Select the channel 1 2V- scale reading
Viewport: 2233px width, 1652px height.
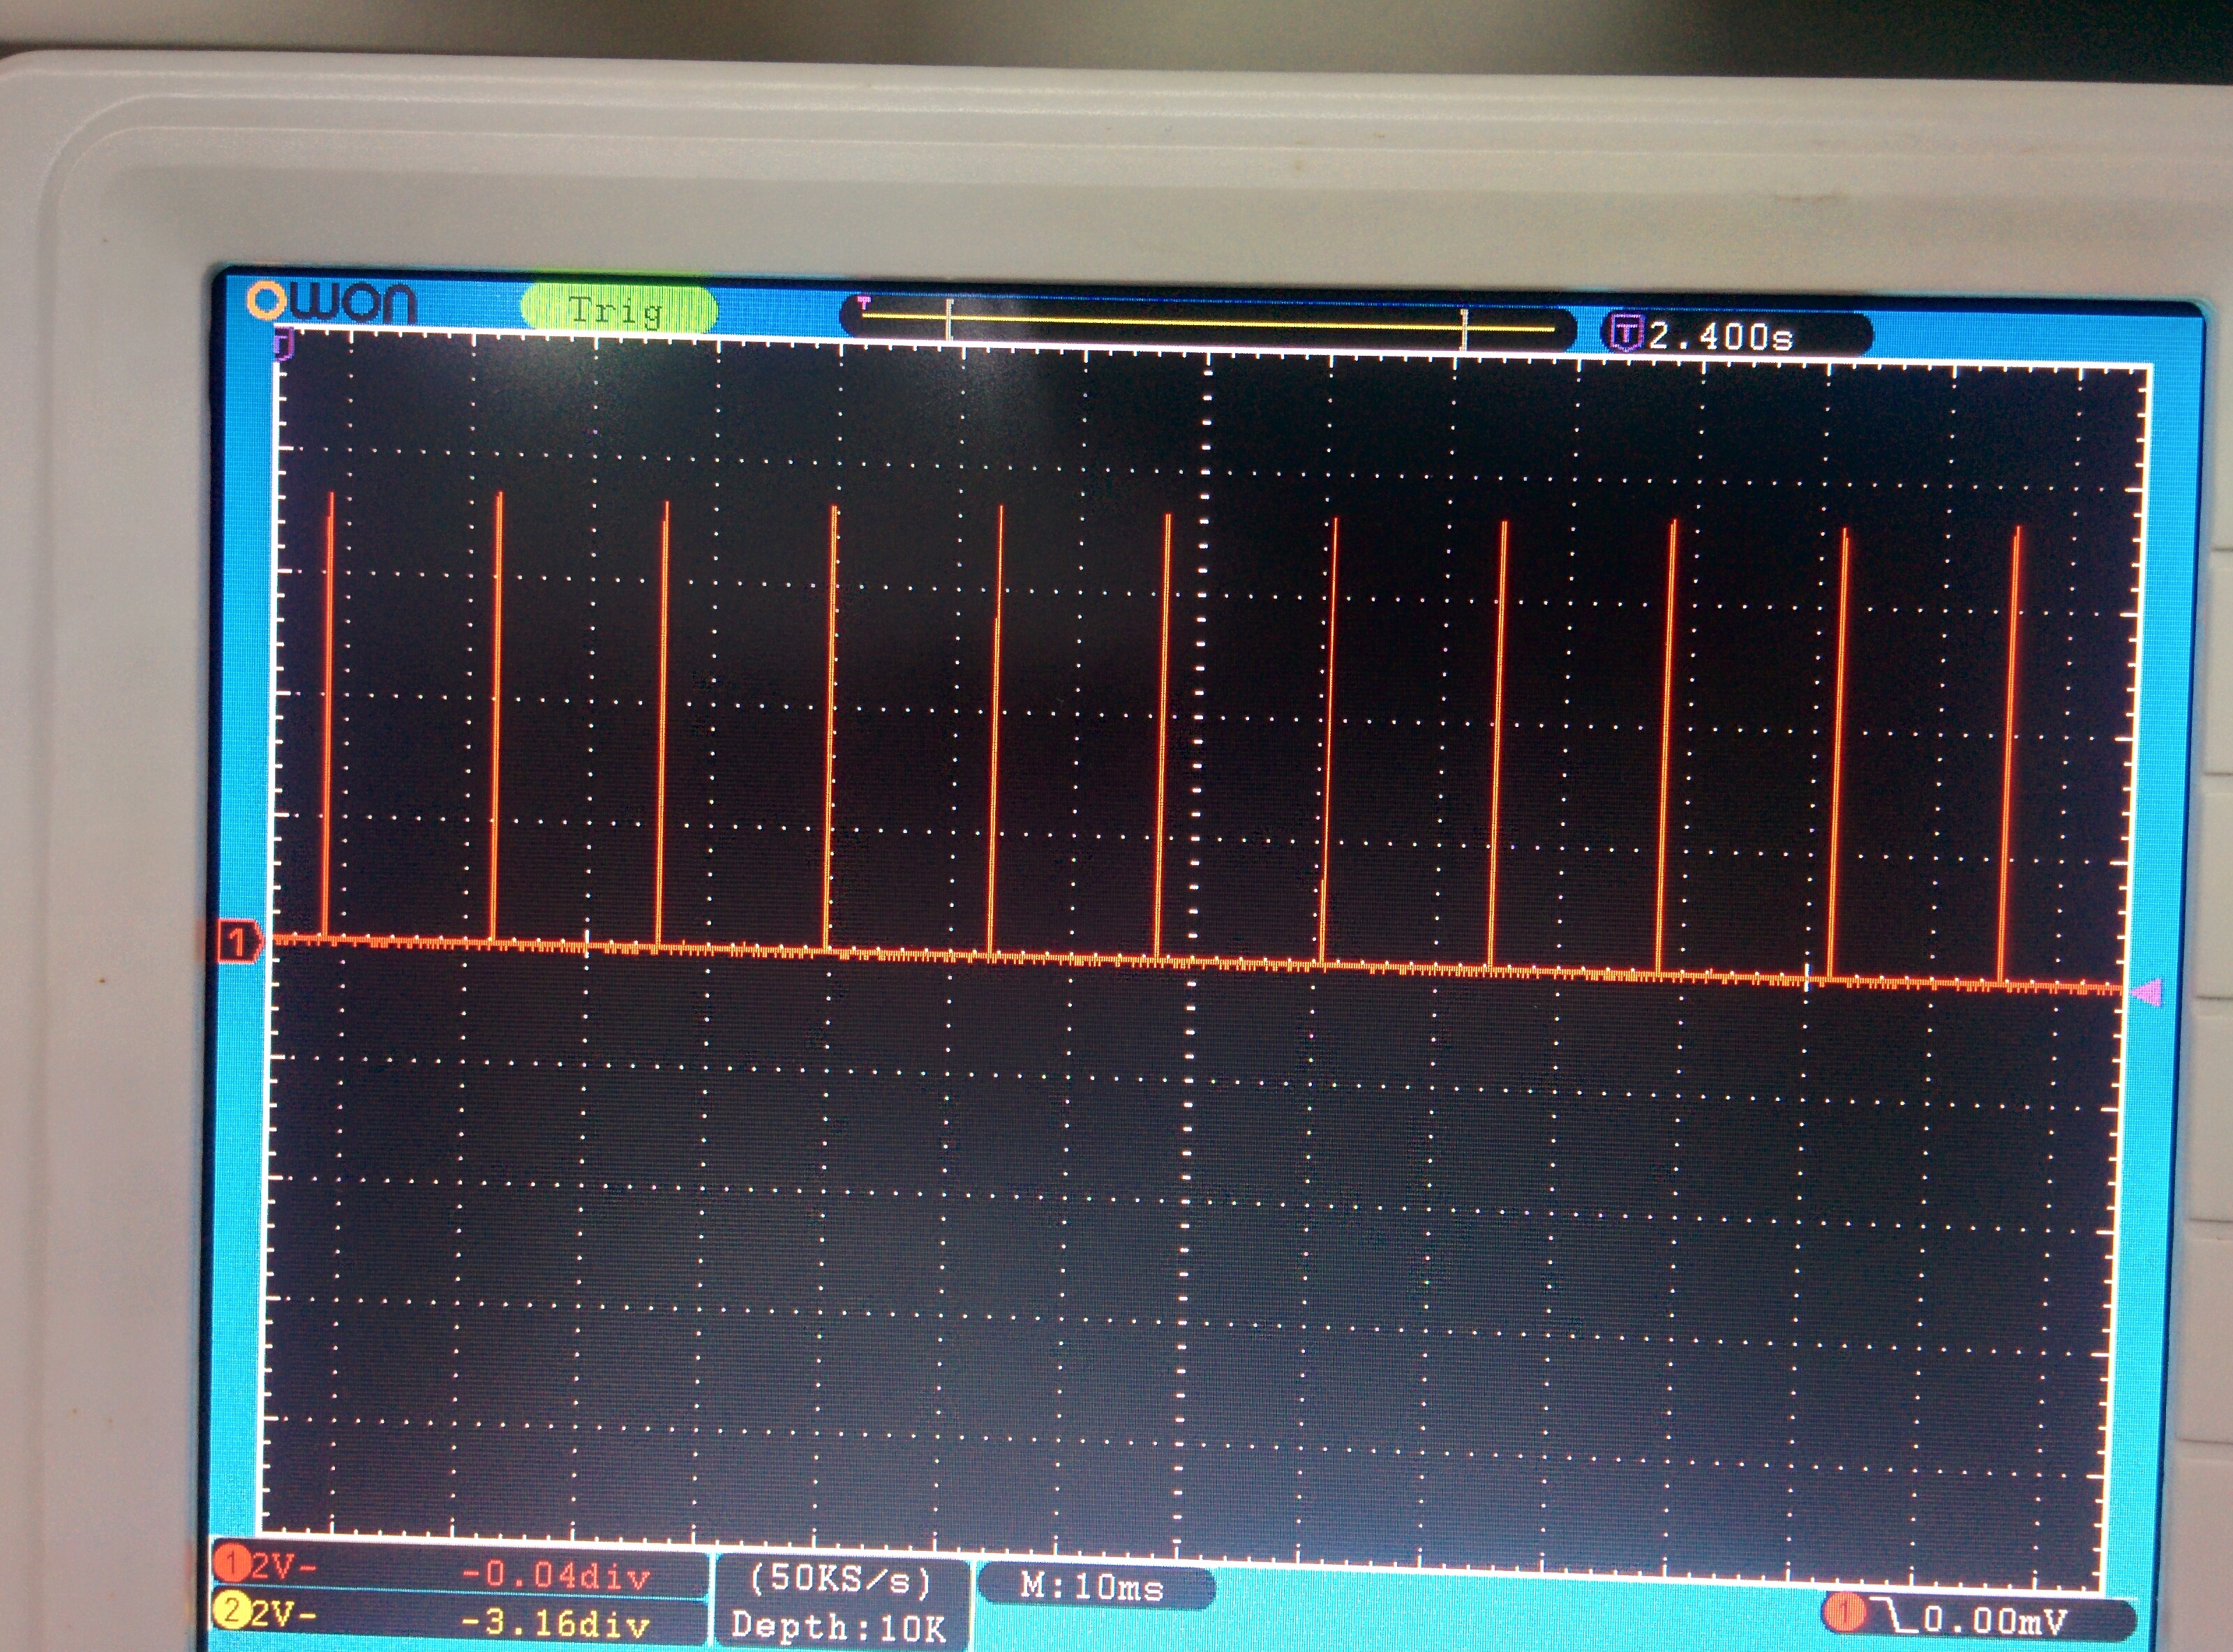[x=284, y=1566]
